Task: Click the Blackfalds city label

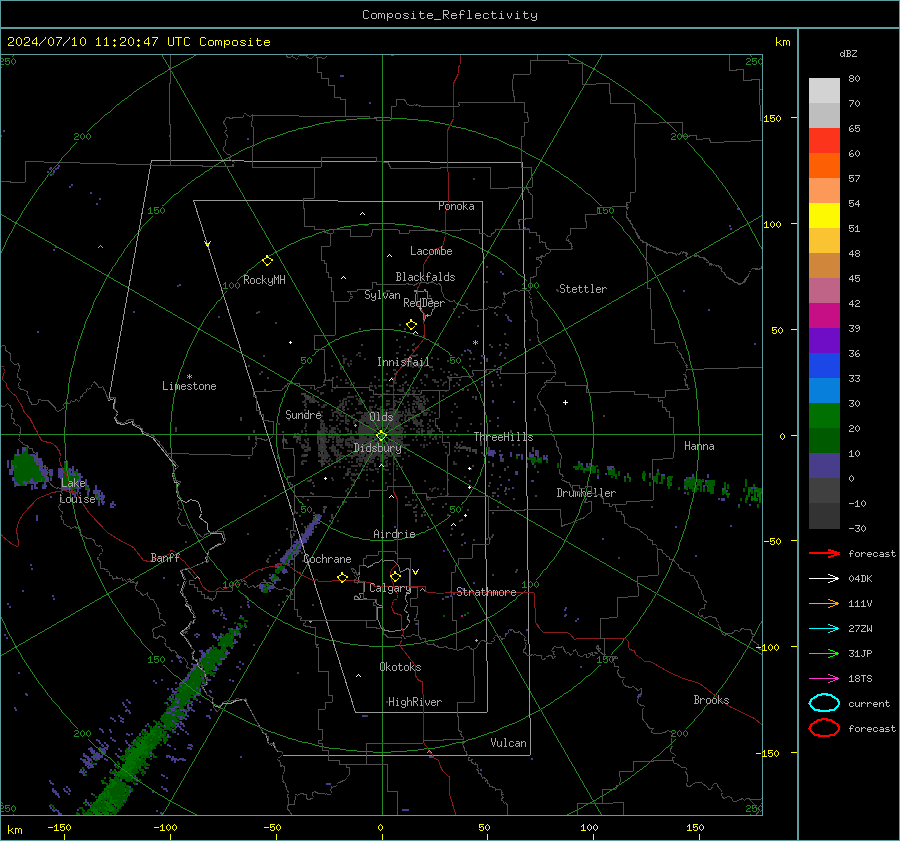Action: point(425,277)
